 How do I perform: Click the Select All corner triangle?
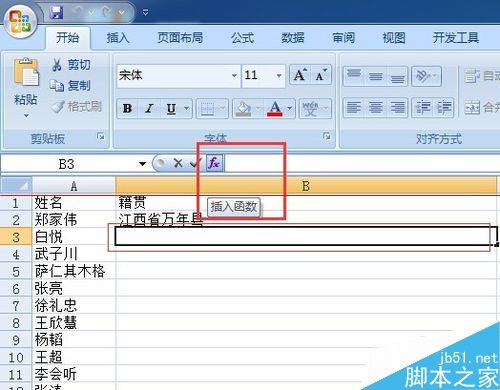(x=16, y=185)
